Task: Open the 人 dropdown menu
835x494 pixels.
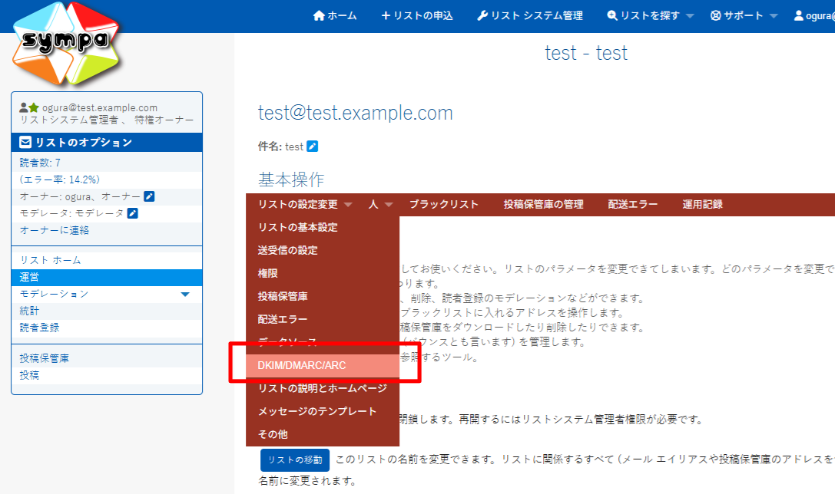Action: click(380, 204)
